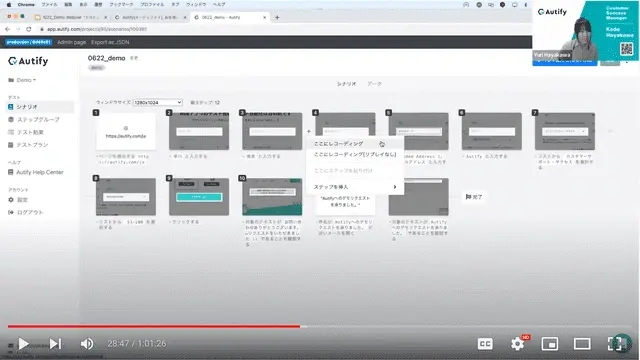Click the Autify logo

28,61
